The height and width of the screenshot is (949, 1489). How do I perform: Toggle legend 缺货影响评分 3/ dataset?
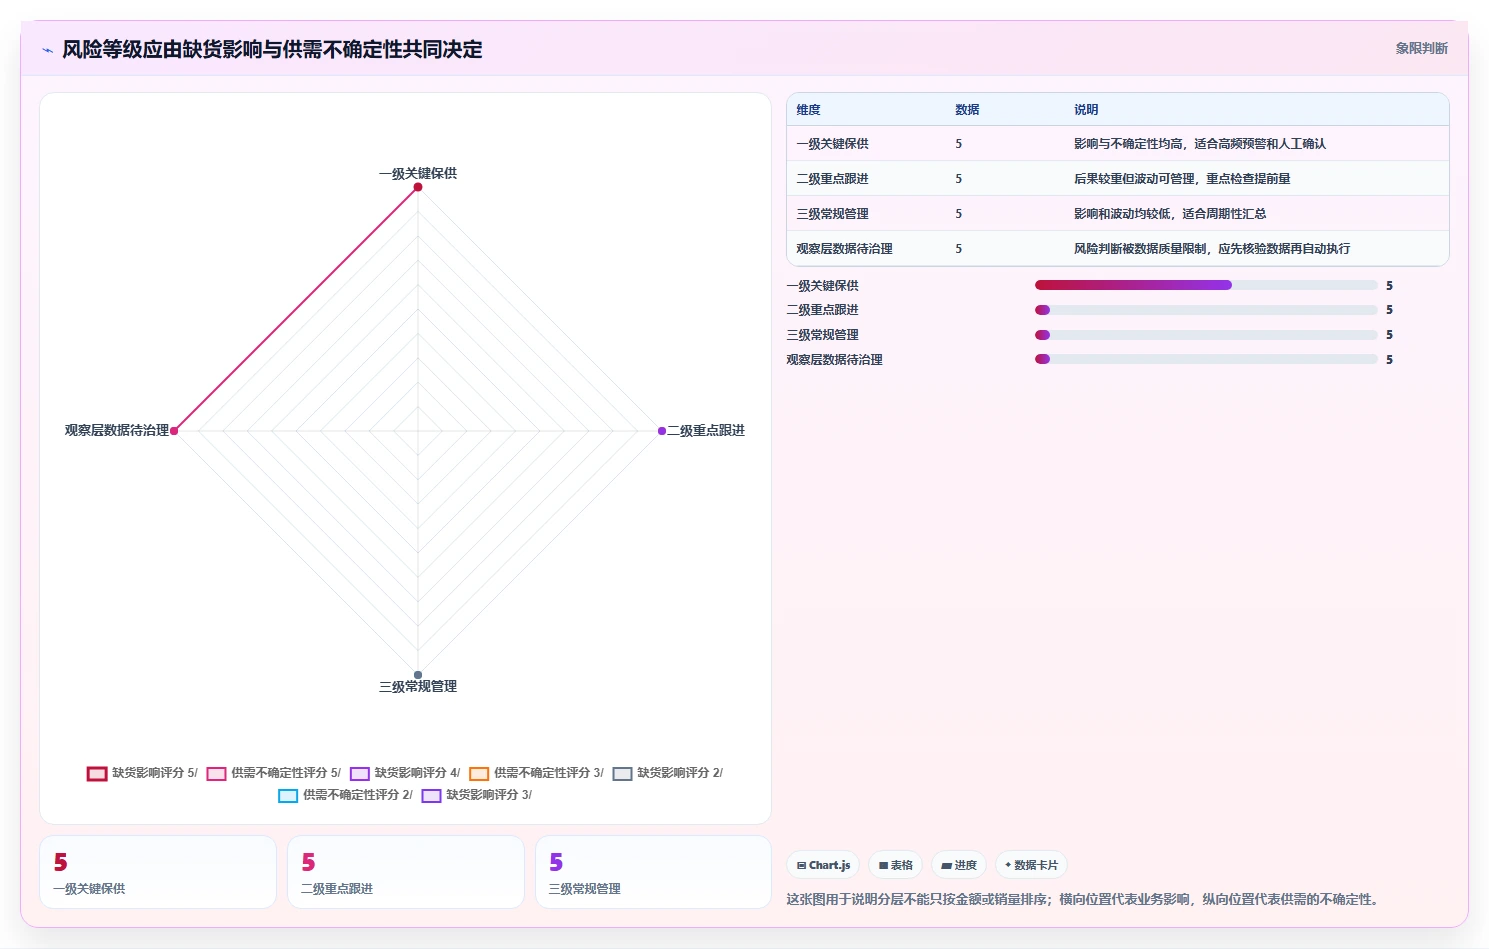click(476, 795)
